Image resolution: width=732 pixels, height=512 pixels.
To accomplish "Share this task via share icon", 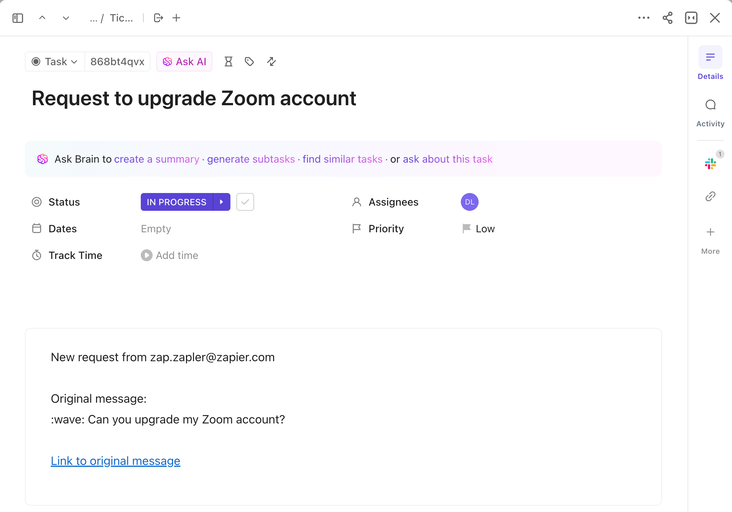I will coord(668,18).
